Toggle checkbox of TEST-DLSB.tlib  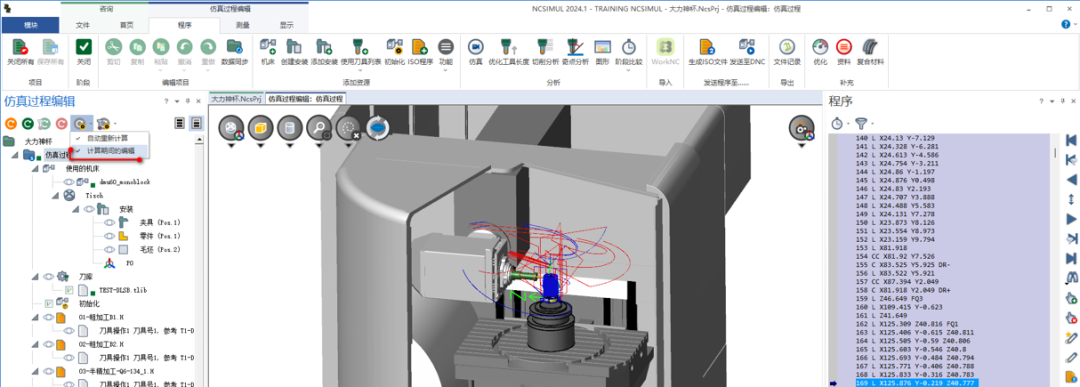coord(69,291)
